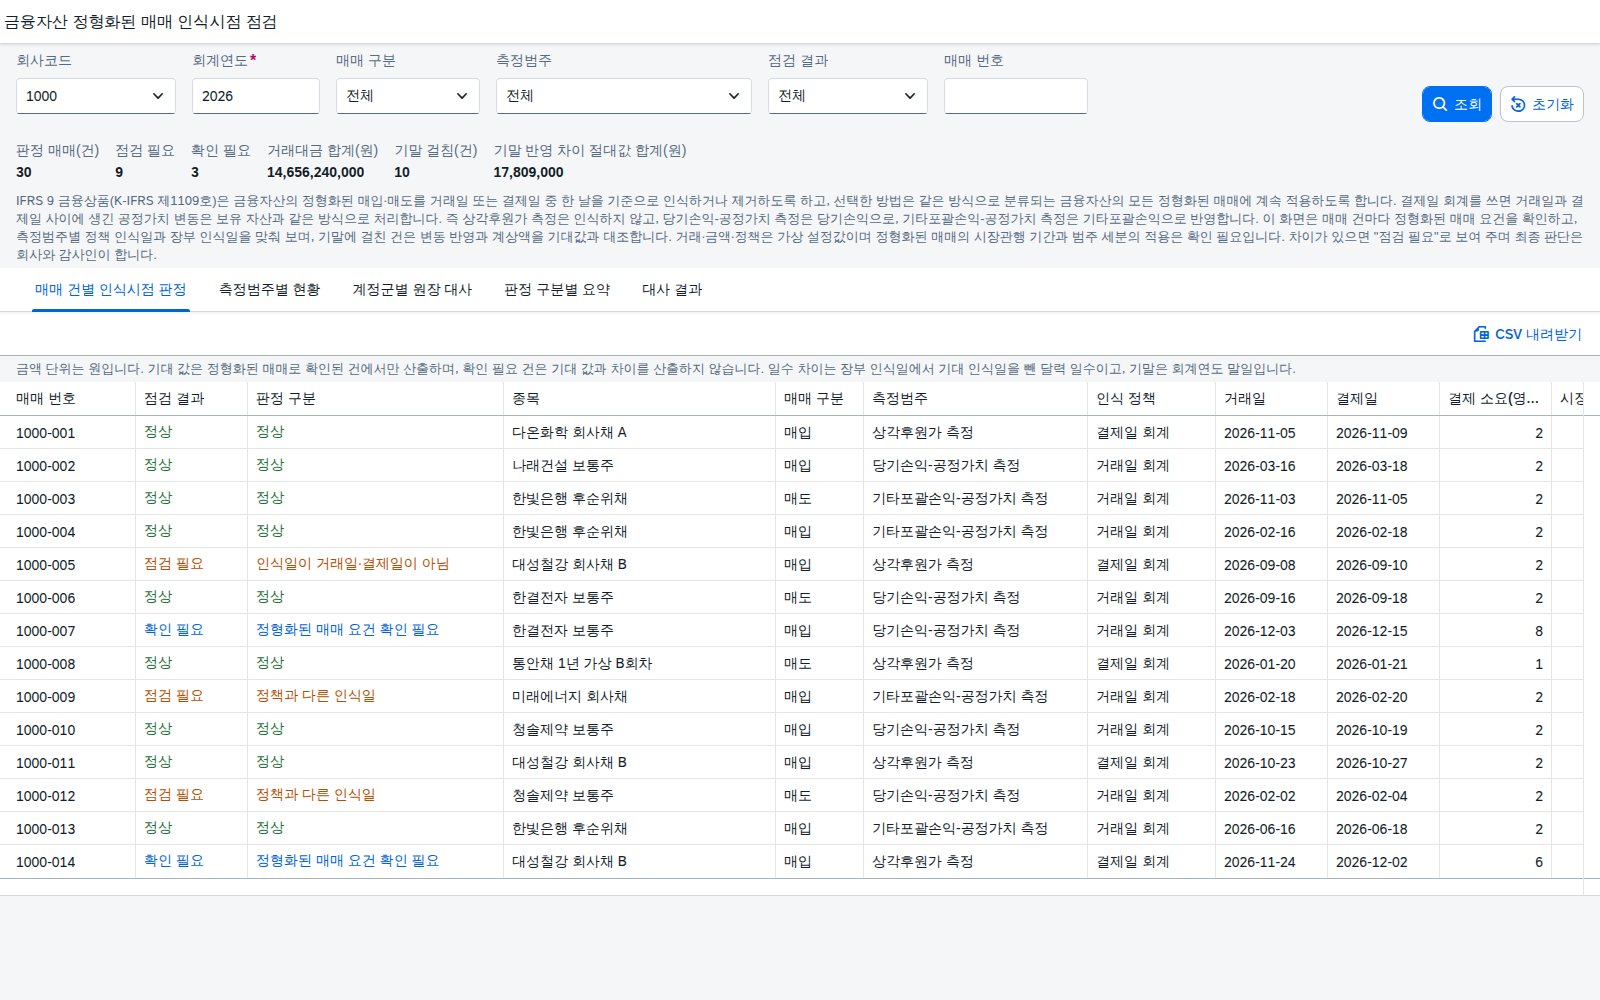Open the 회사코드 dropdown showing 1000

click(x=96, y=96)
